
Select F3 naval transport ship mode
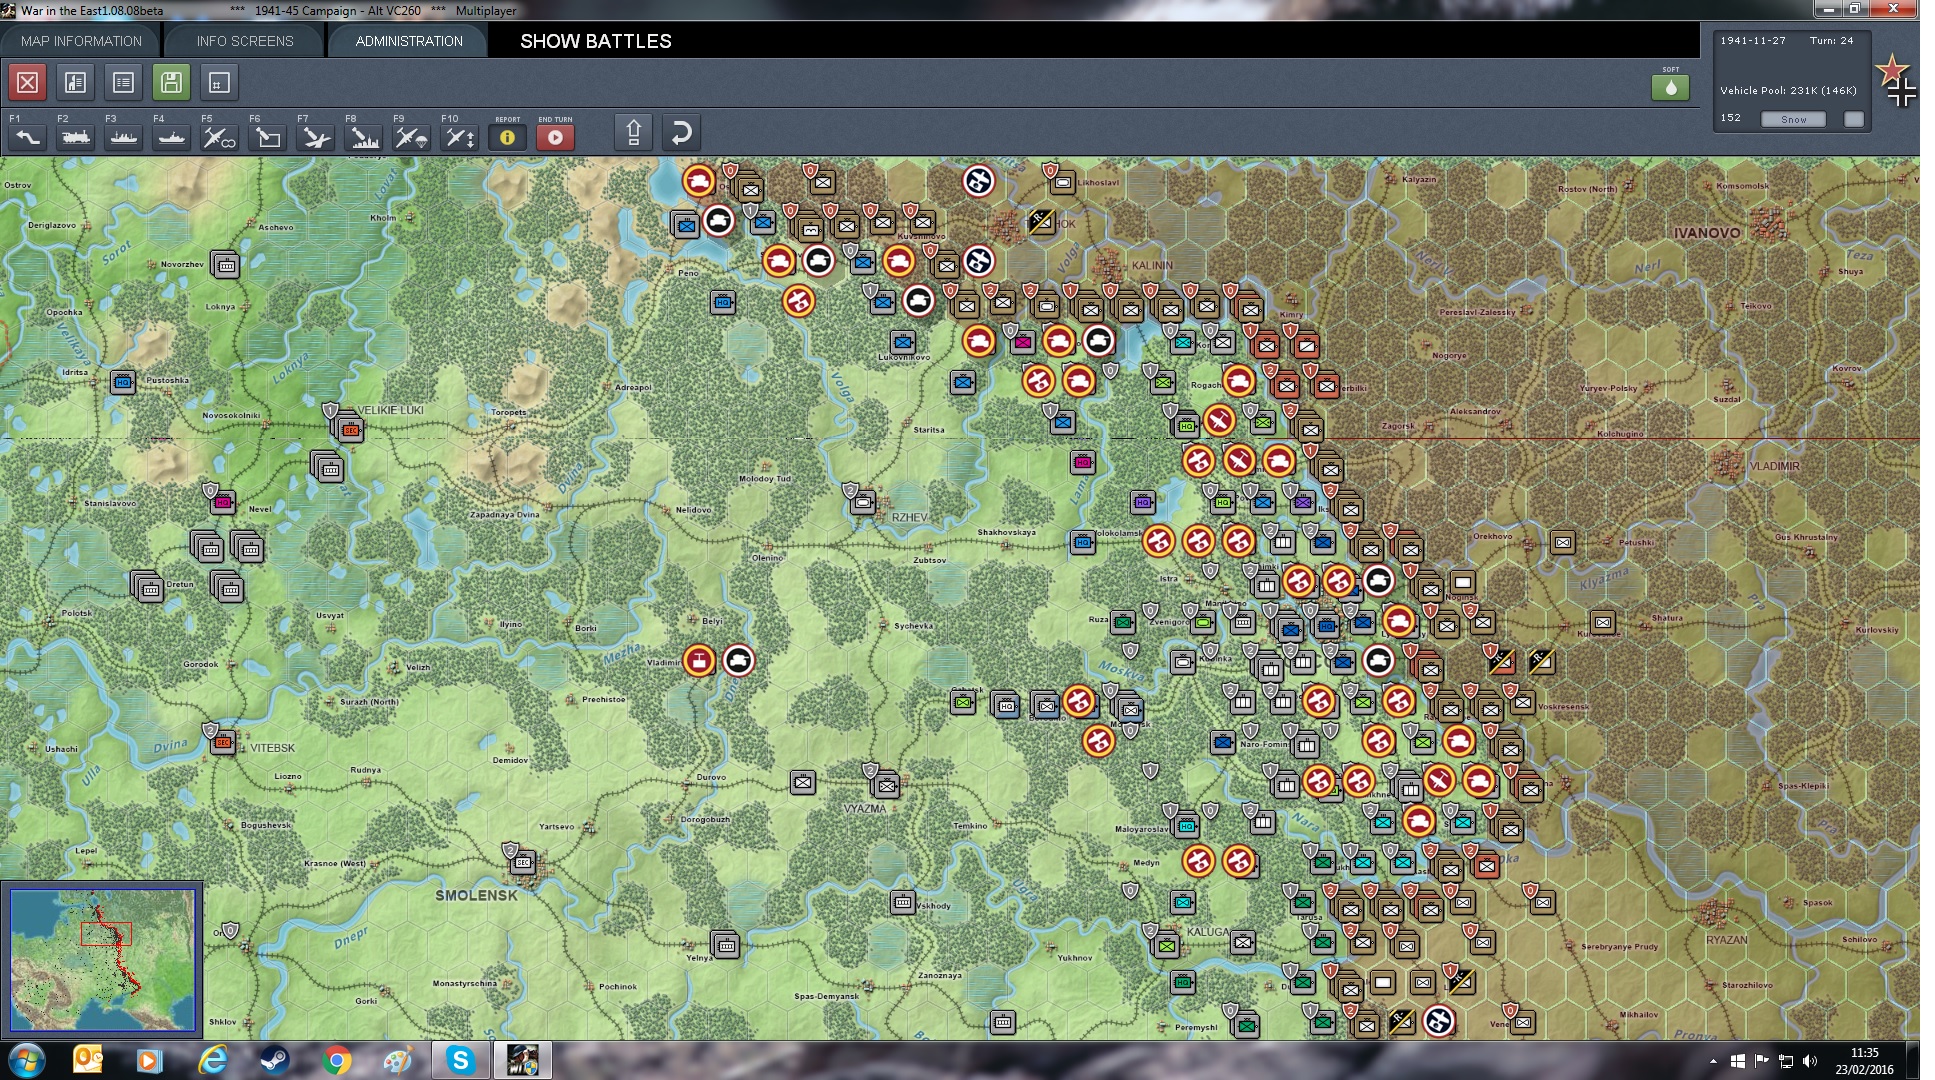pos(123,137)
